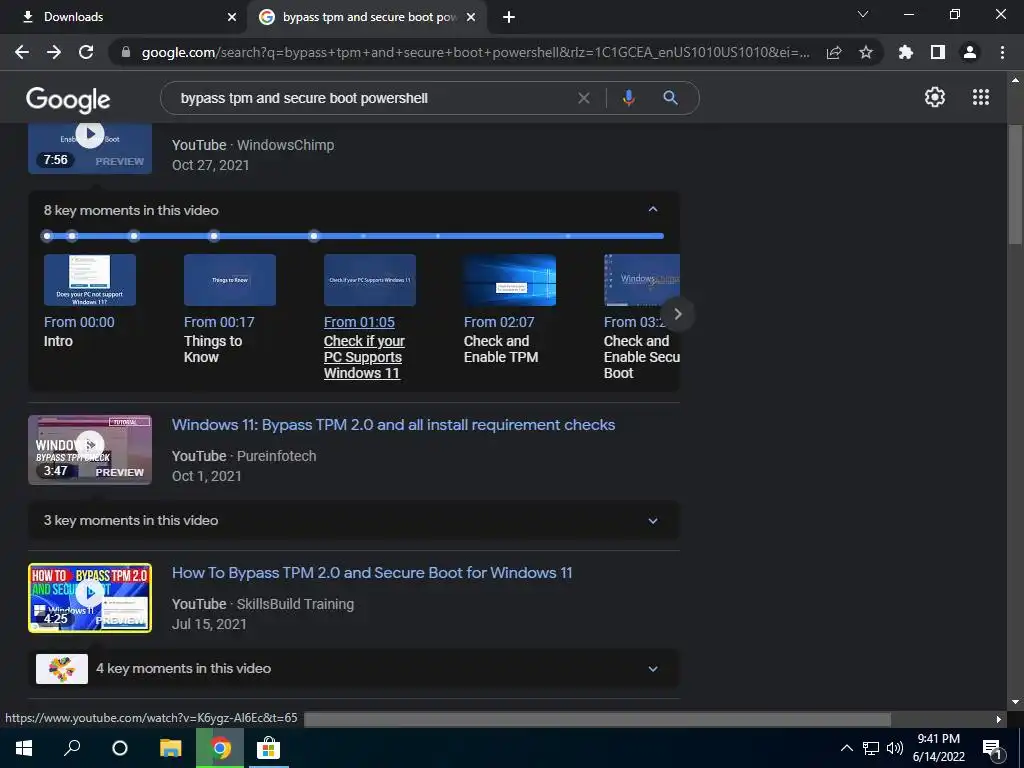Expand the 3 key moments section
The image size is (1024, 768).
click(652, 520)
